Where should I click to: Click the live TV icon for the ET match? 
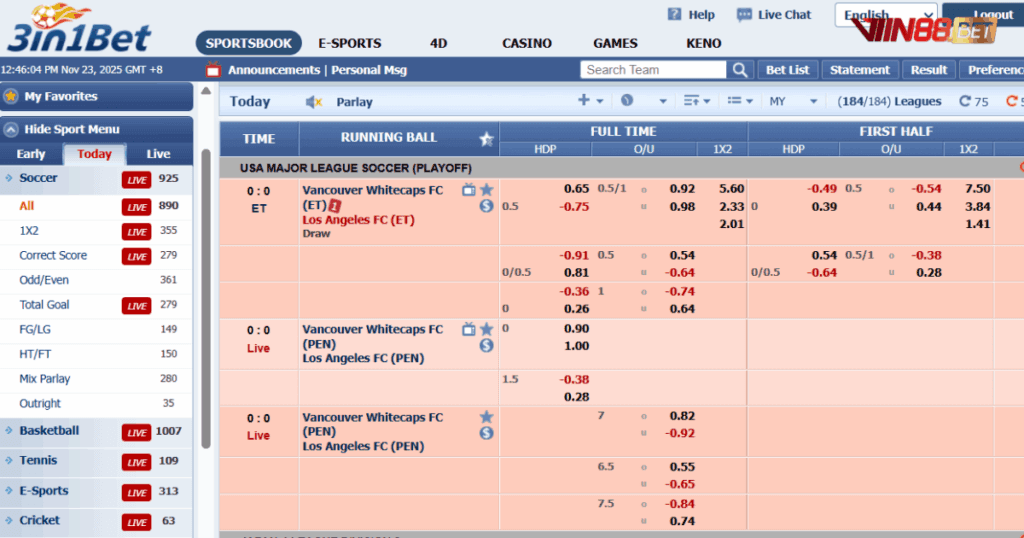pyautogui.click(x=468, y=189)
